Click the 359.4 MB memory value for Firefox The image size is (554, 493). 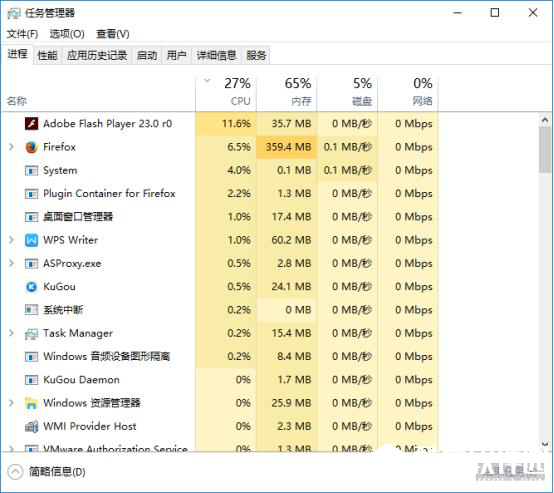289,147
